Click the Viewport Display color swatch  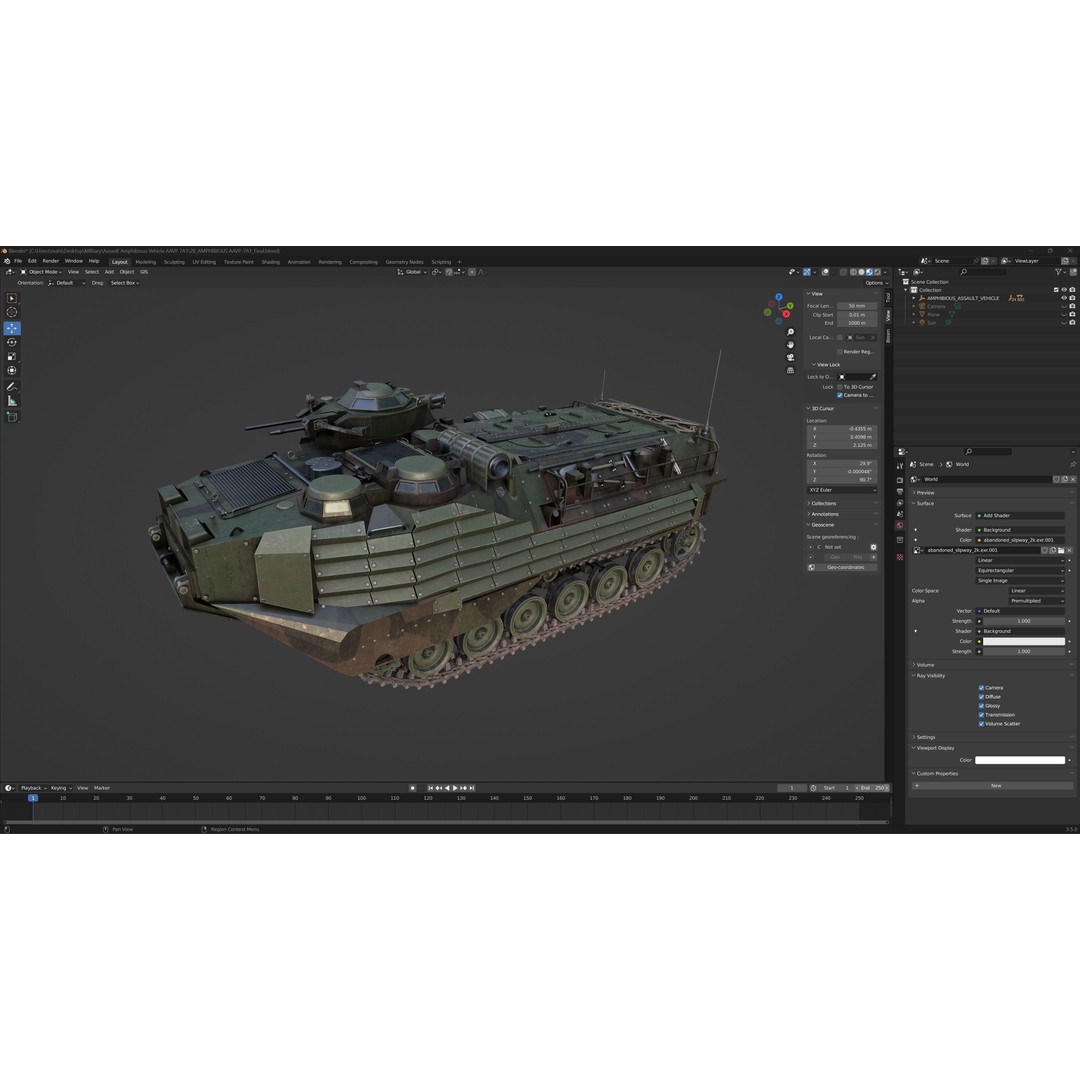(1020, 760)
